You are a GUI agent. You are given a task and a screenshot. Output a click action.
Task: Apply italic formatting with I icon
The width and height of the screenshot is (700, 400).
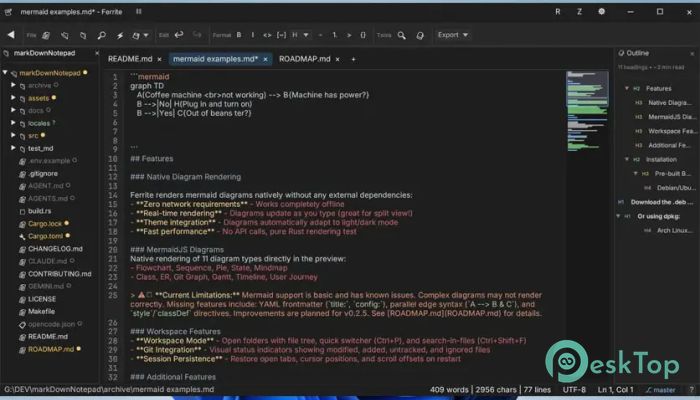[253, 35]
